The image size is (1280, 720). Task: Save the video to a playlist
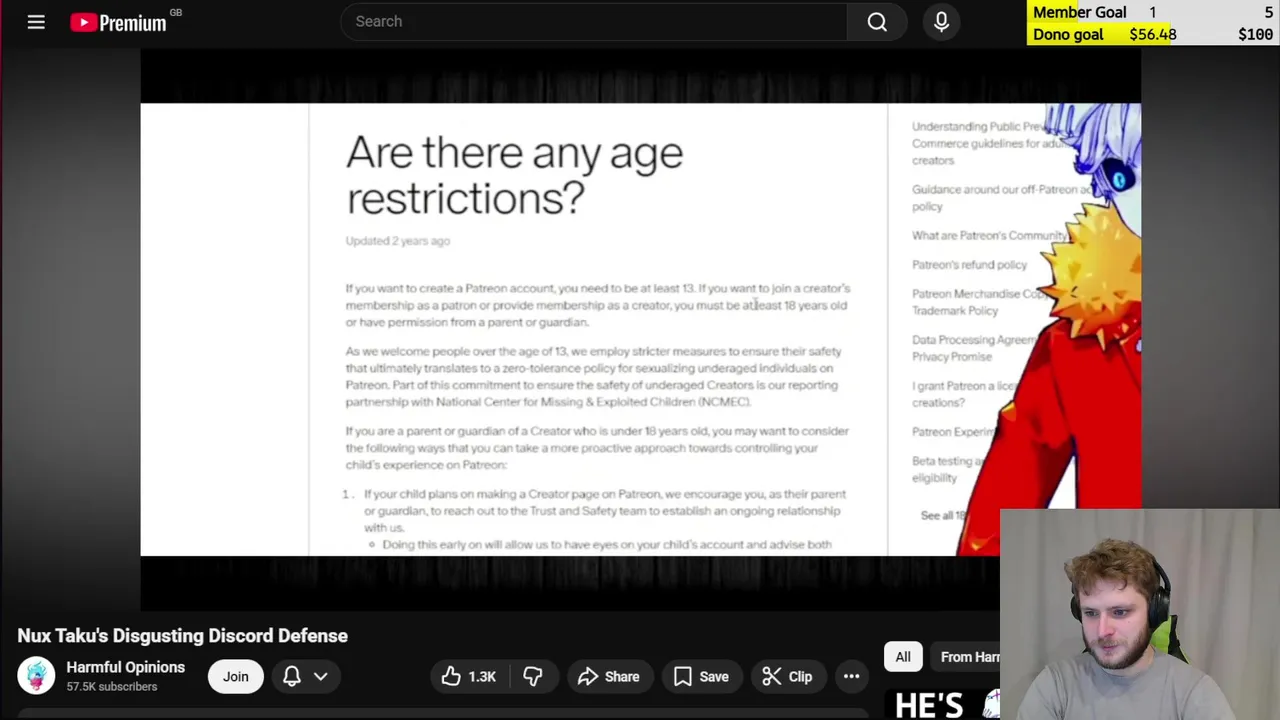pyautogui.click(x=701, y=677)
